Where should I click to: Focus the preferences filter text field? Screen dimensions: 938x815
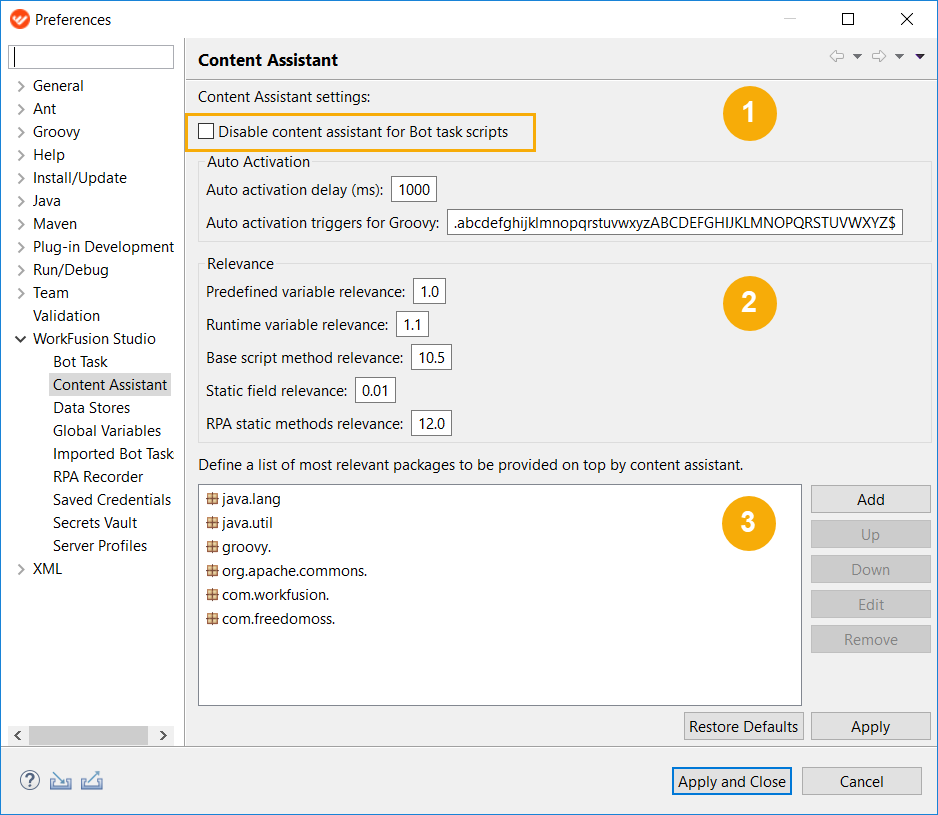[x=91, y=57]
